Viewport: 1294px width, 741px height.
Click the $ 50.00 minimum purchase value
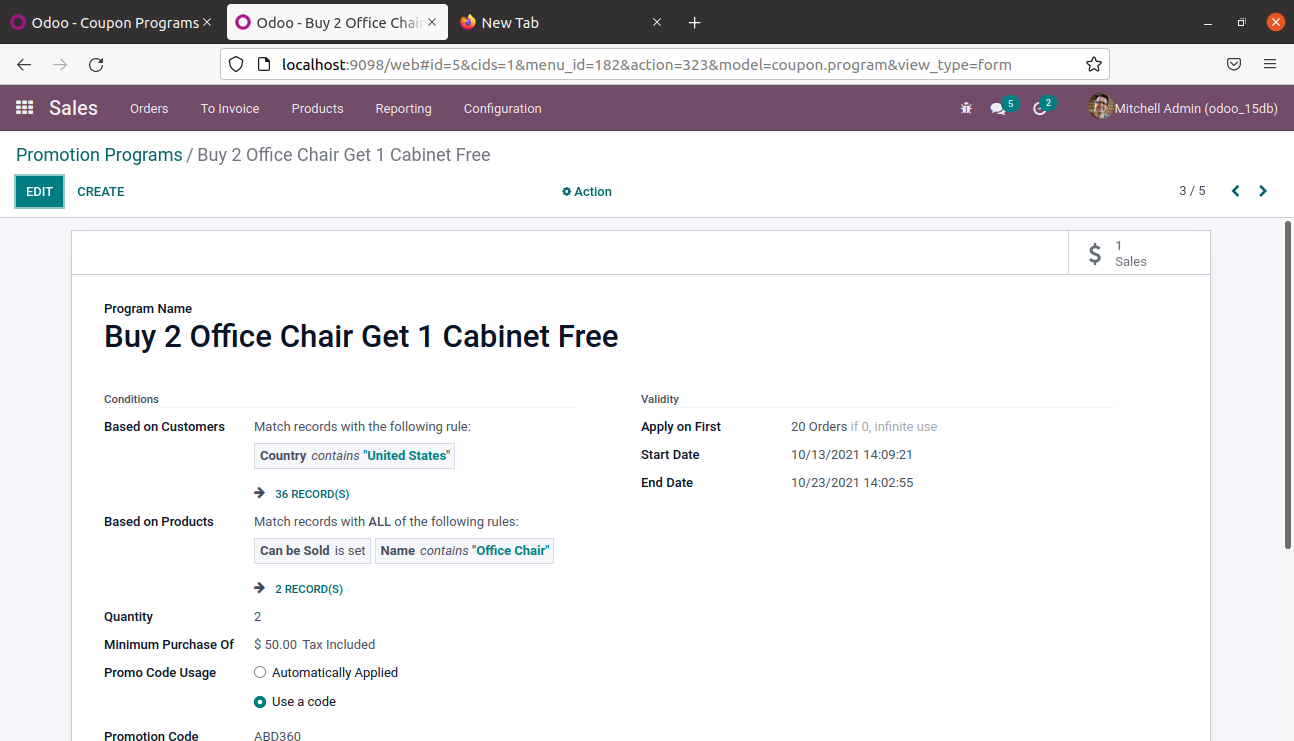click(x=276, y=645)
